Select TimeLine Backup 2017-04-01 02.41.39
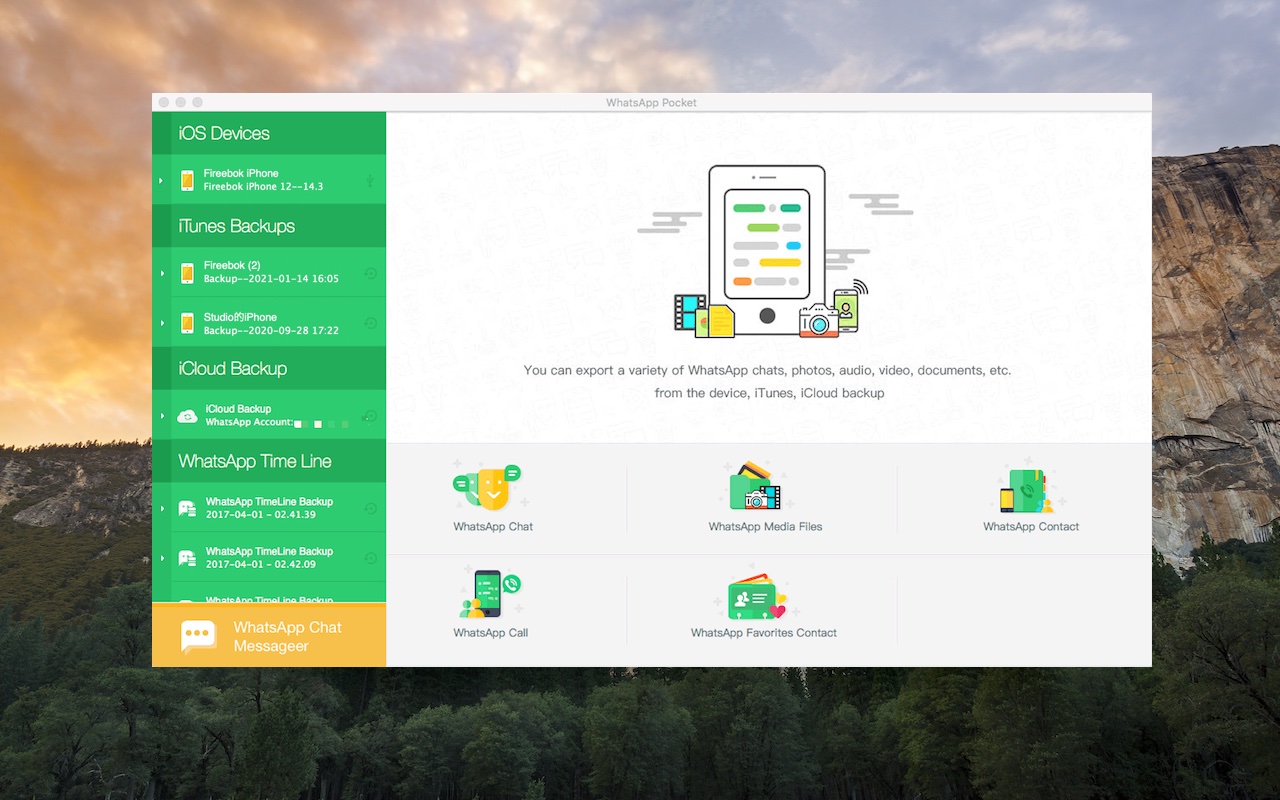Viewport: 1280px width, 800px height. click(268, 508)
